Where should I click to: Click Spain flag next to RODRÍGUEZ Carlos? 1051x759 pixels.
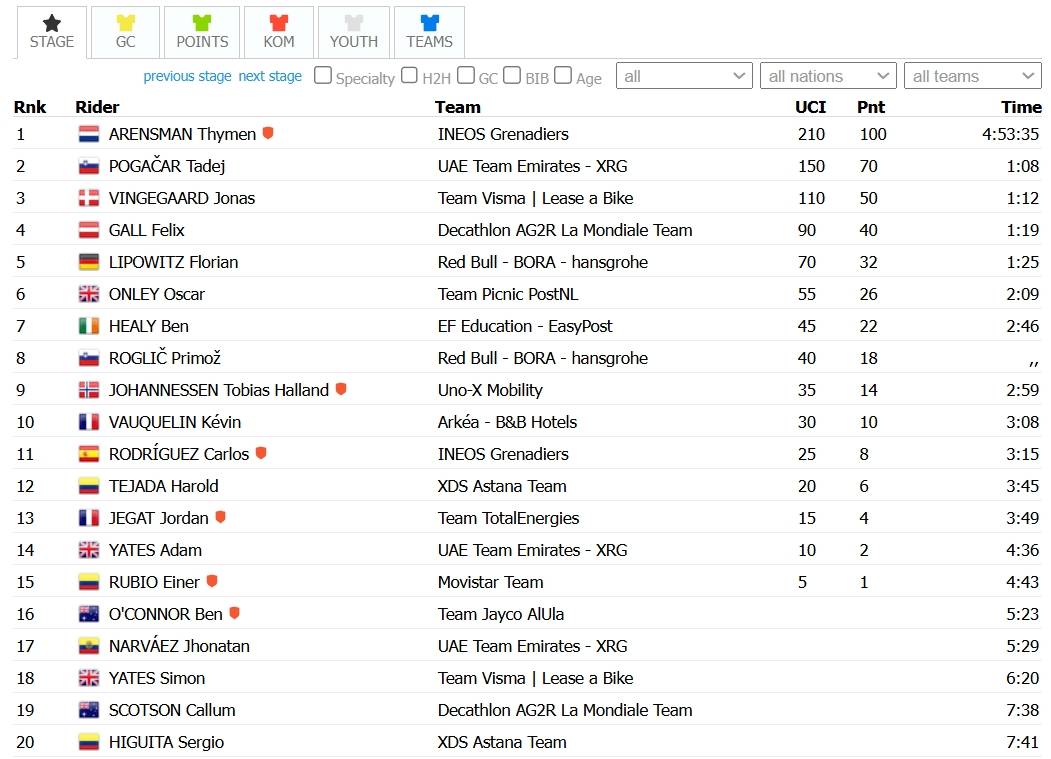(88, 455)
